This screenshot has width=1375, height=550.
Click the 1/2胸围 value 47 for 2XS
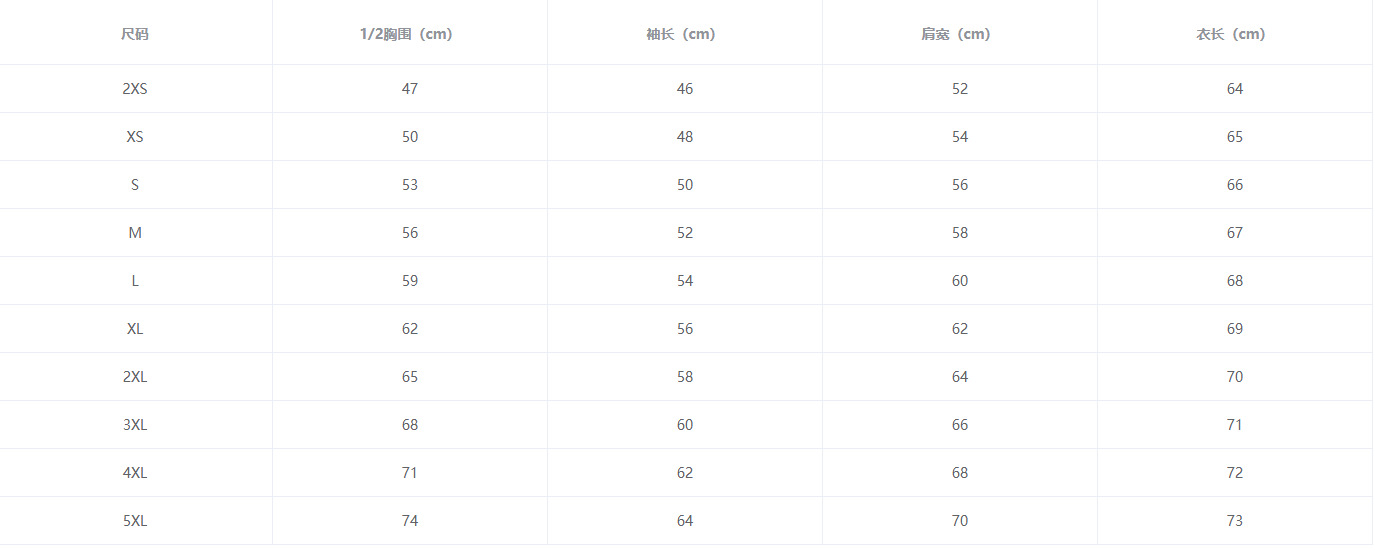tap(410, 89)
